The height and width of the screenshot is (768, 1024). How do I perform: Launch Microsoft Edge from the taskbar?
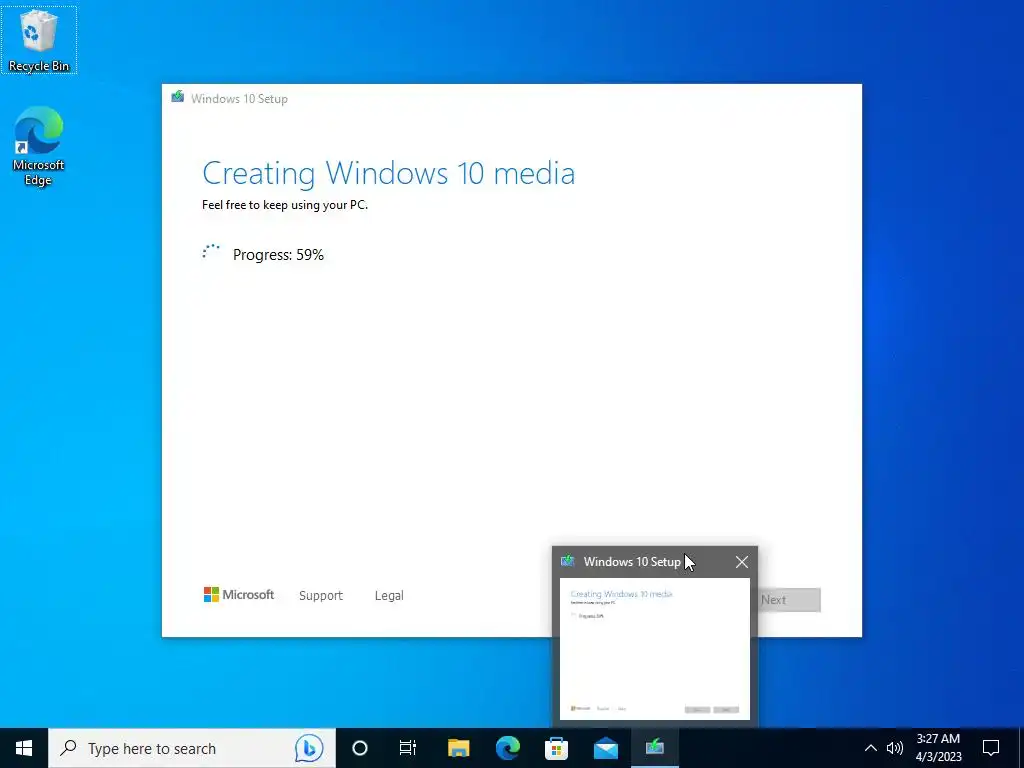tap(507, 748)
